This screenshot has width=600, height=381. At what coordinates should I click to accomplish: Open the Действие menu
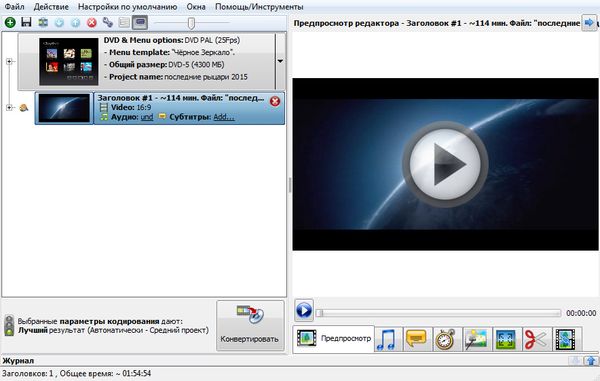[x=51, y=7]
